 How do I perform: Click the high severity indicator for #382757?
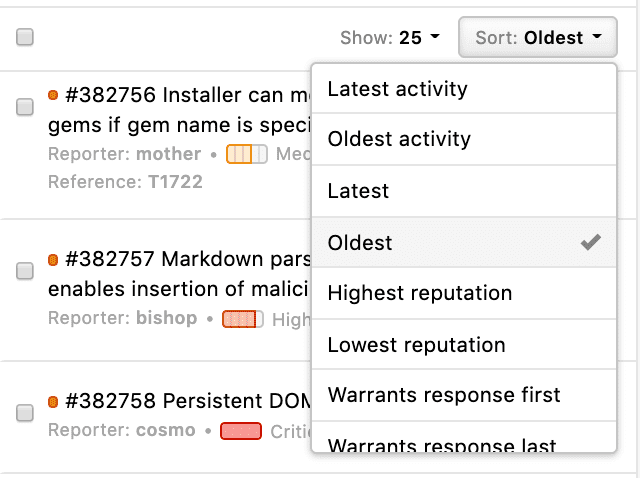click(x=242, y=319)
